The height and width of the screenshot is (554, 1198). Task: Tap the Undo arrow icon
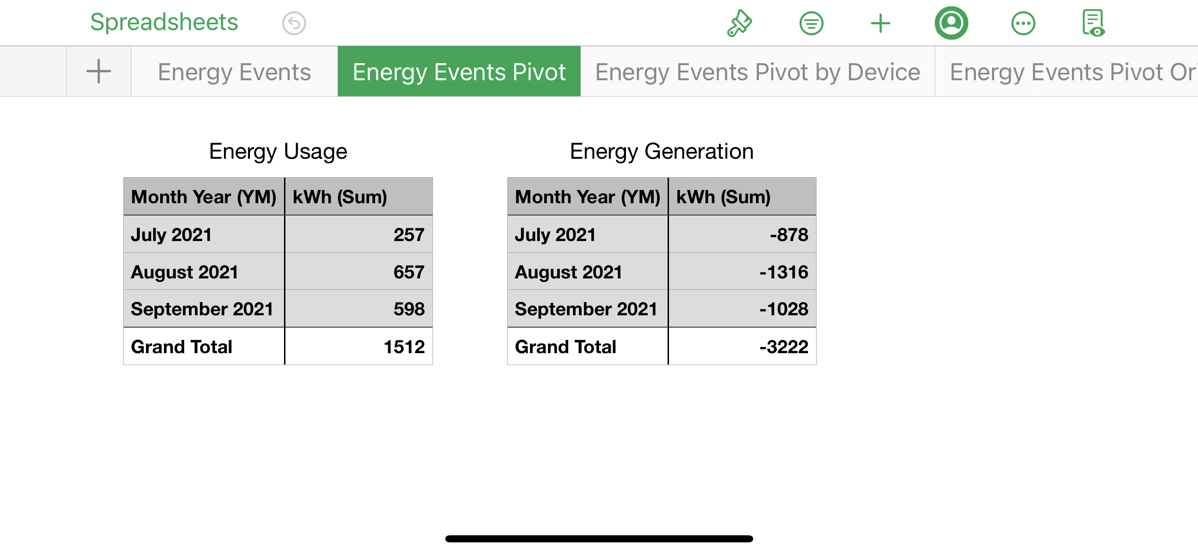click(294, 23)
